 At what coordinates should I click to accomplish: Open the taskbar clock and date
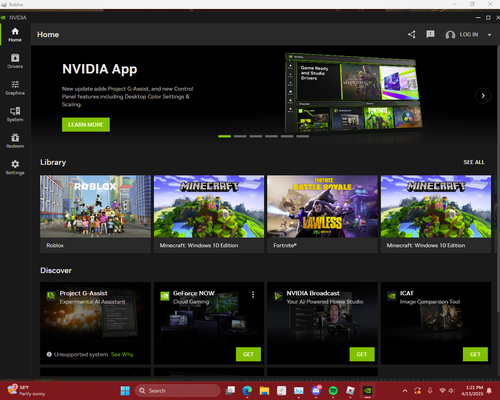click(x=472, y=391)
